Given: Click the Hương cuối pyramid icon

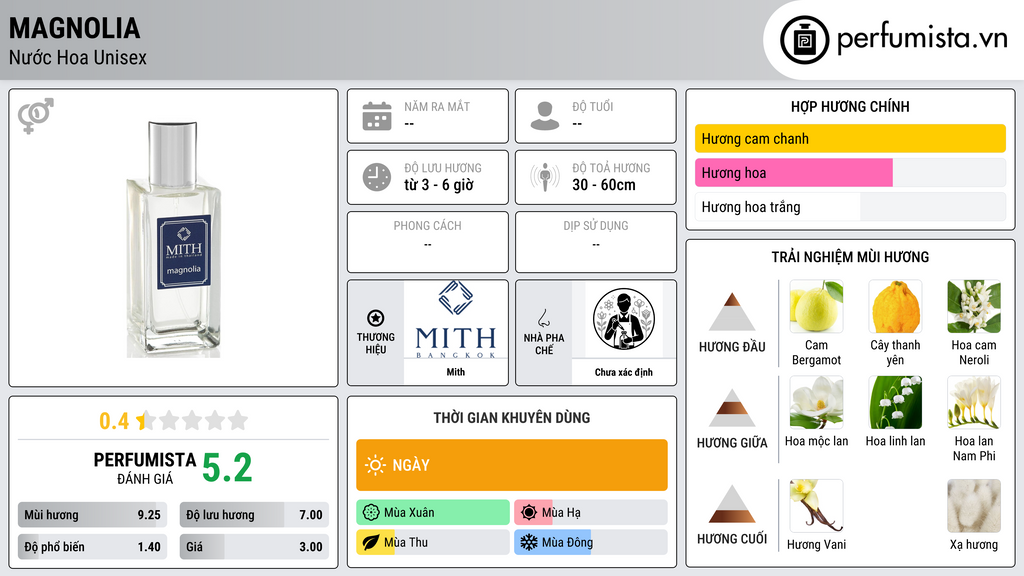Looking at the screenshot, I should coord(732,504).
